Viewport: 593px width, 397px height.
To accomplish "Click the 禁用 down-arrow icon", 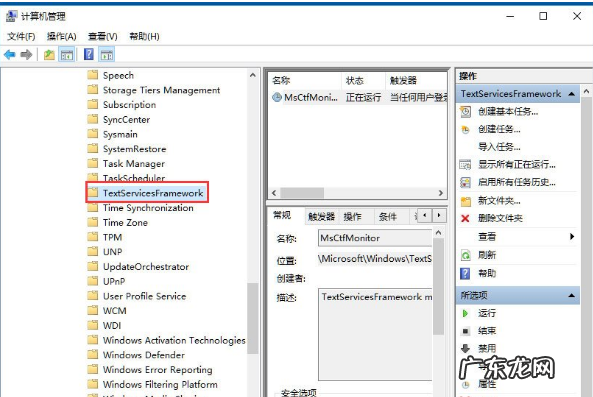I will click(x=465, y=348).
